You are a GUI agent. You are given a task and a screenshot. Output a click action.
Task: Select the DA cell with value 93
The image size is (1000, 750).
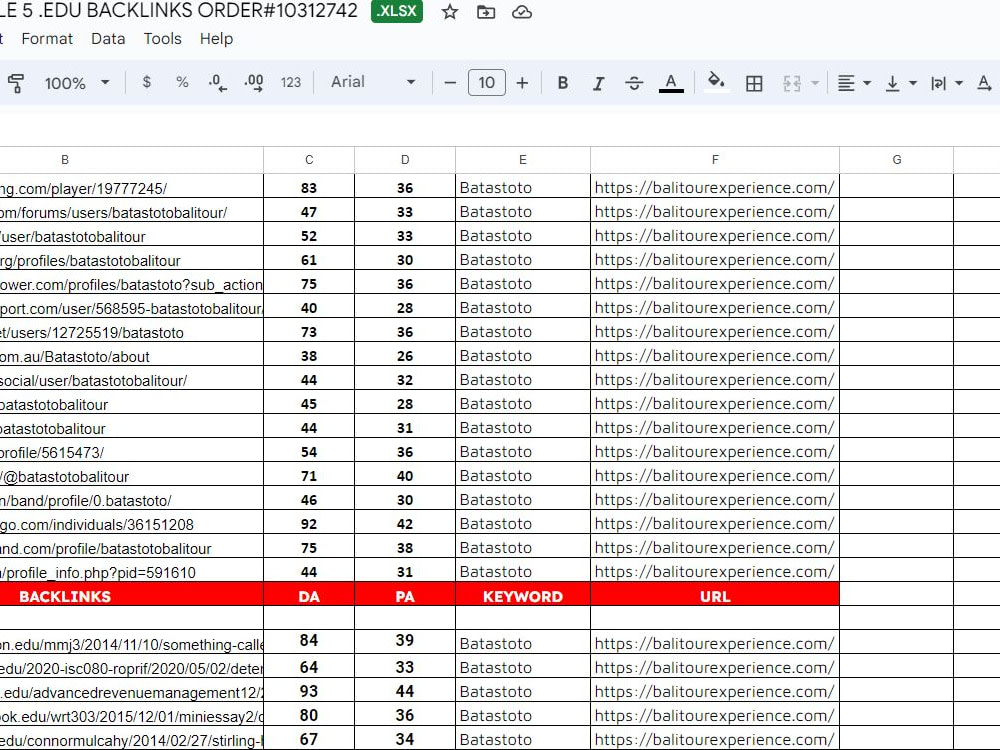(309, 691)
